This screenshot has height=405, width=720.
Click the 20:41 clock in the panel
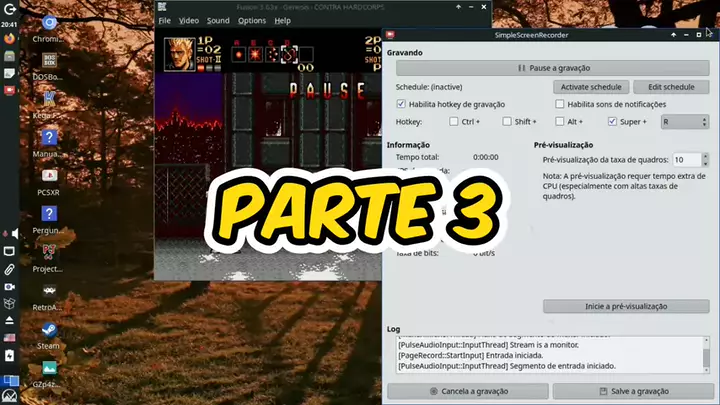(x=9, y=25)
